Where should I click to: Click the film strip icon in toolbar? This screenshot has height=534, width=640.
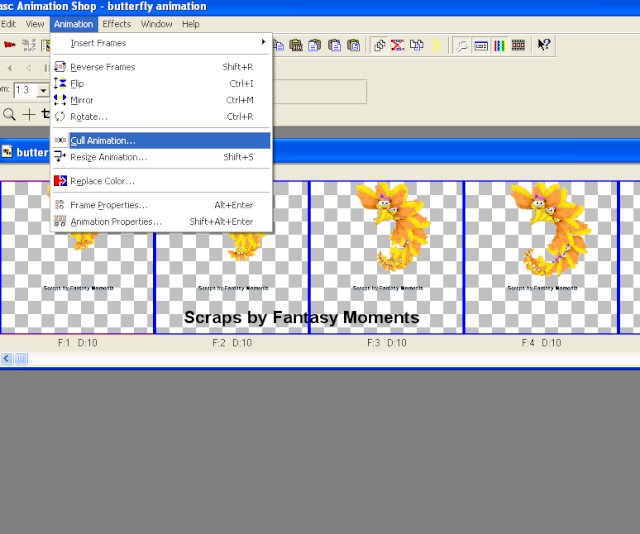pos(518,45)
